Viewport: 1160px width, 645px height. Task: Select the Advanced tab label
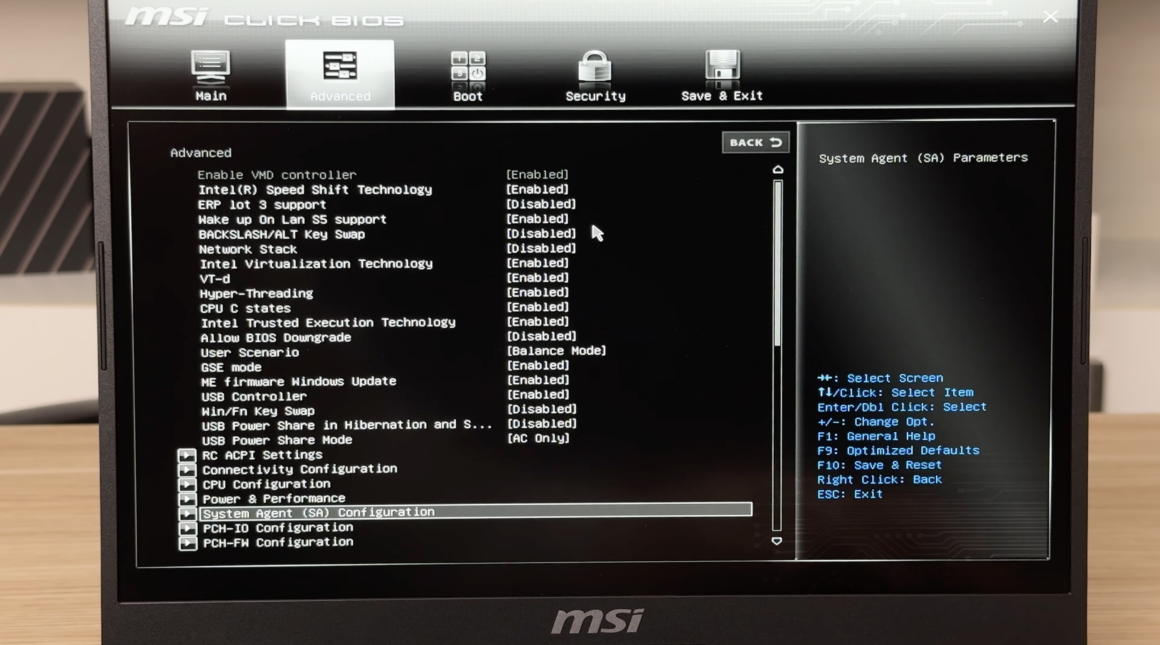tap(340, 96)
